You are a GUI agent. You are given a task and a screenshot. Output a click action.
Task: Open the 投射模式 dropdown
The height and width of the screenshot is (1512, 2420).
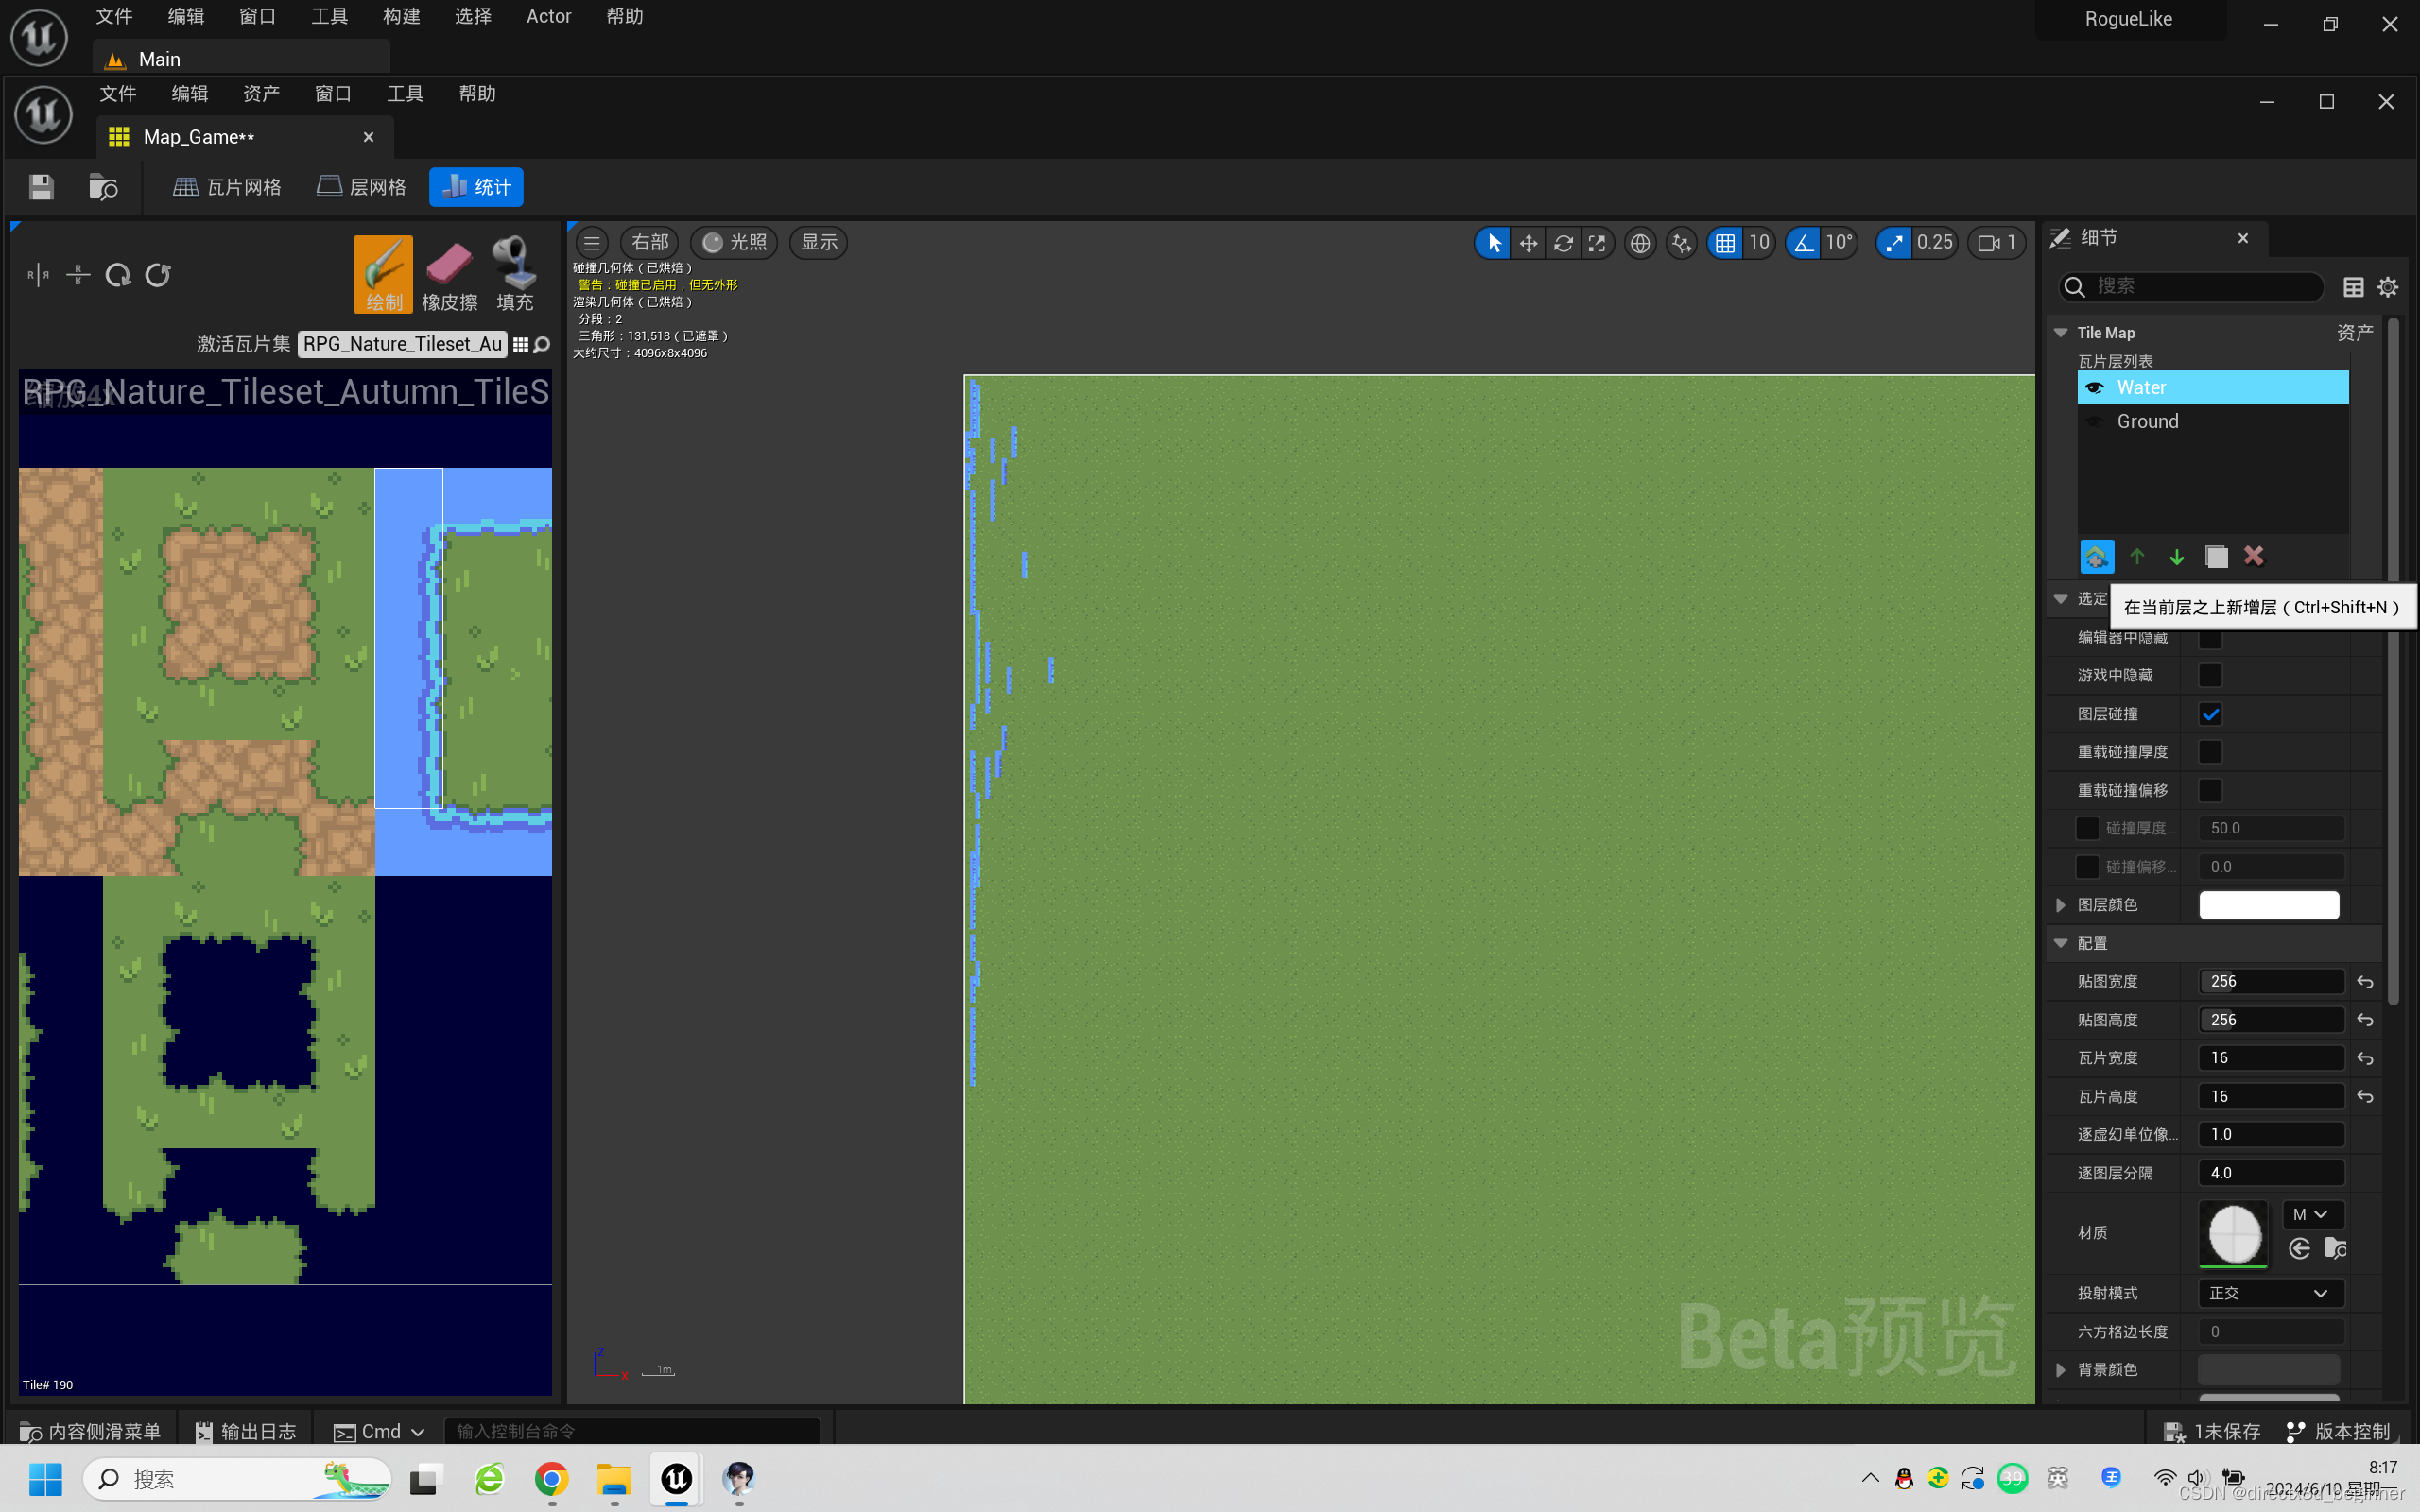point(2270,1293)
